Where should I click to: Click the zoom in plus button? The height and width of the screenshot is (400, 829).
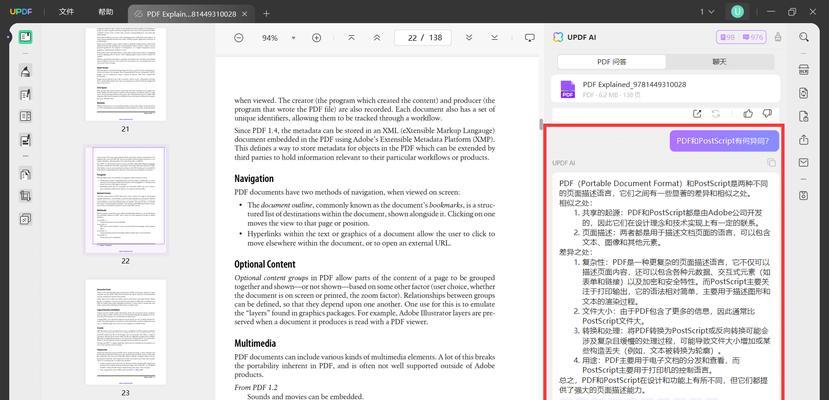316,38
